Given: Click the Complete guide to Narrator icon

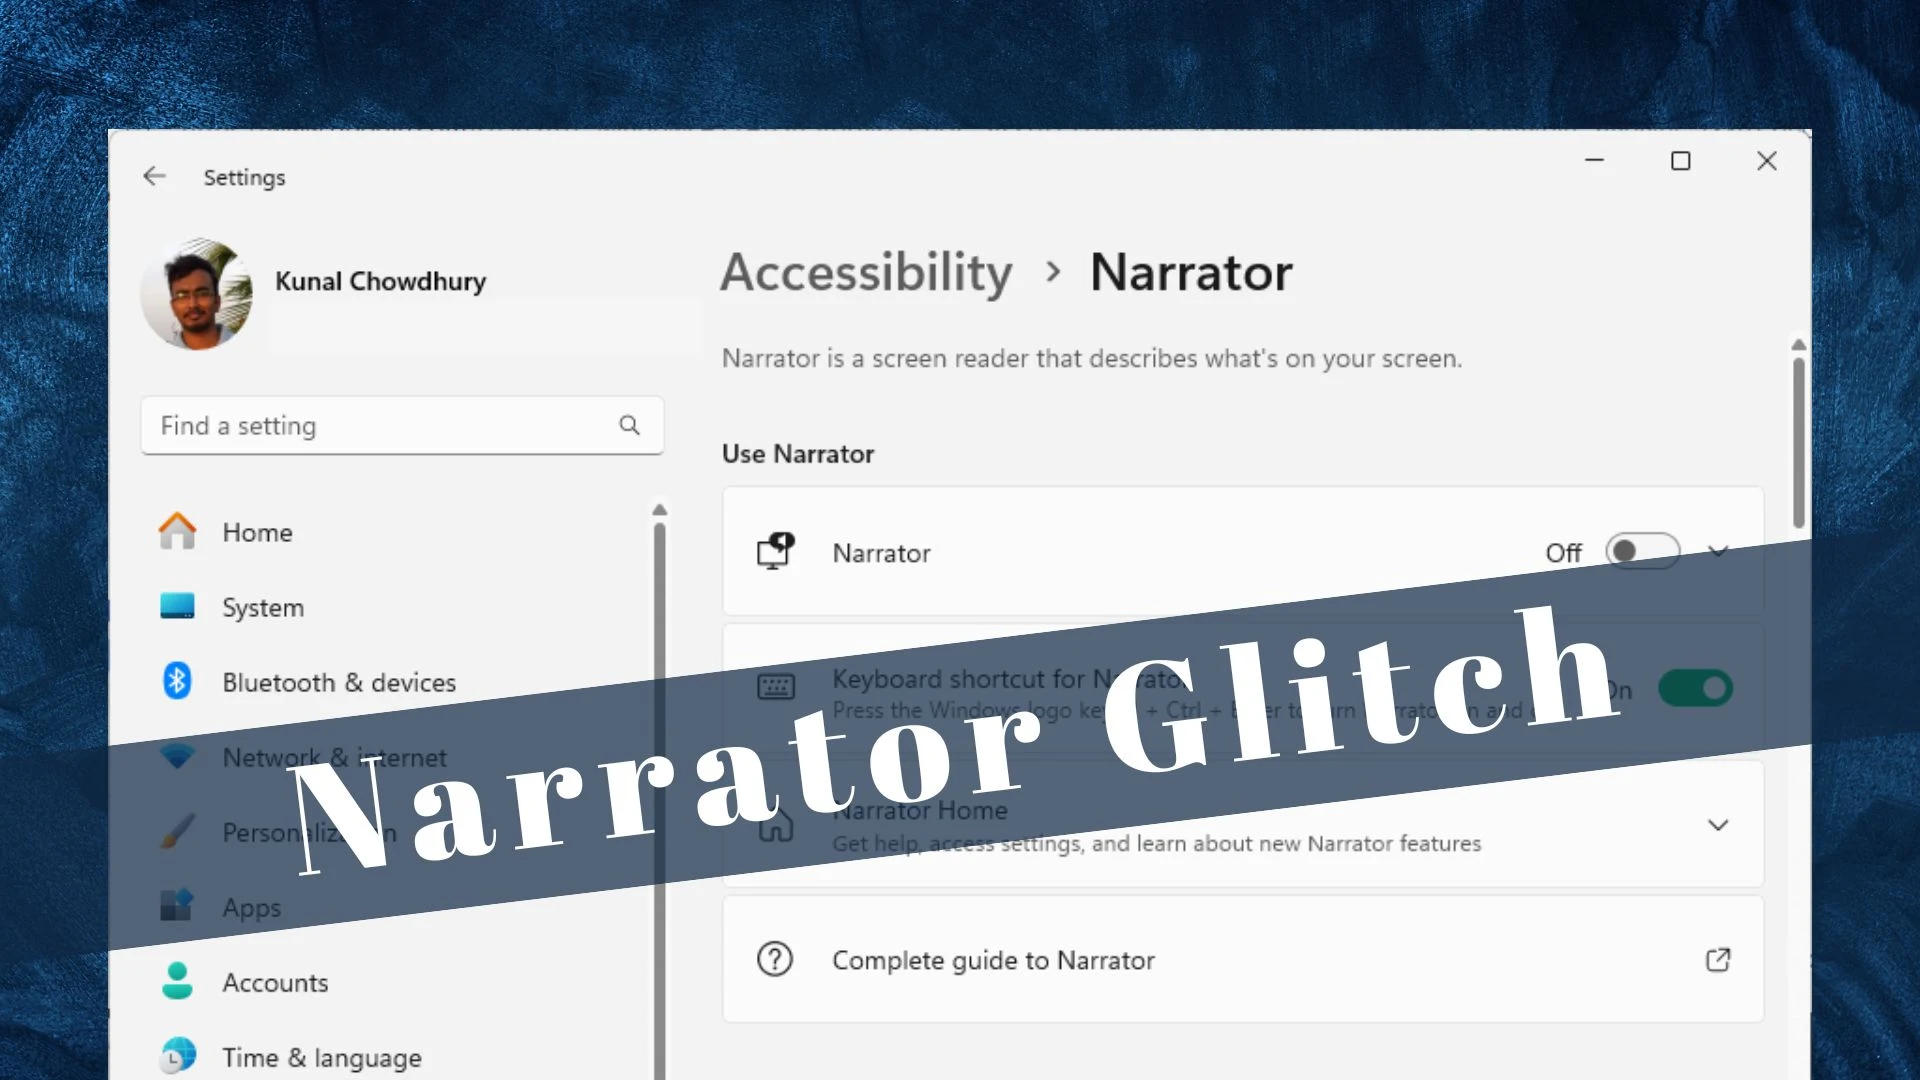Looking at the screenshot, I should (x=774, y=960).
